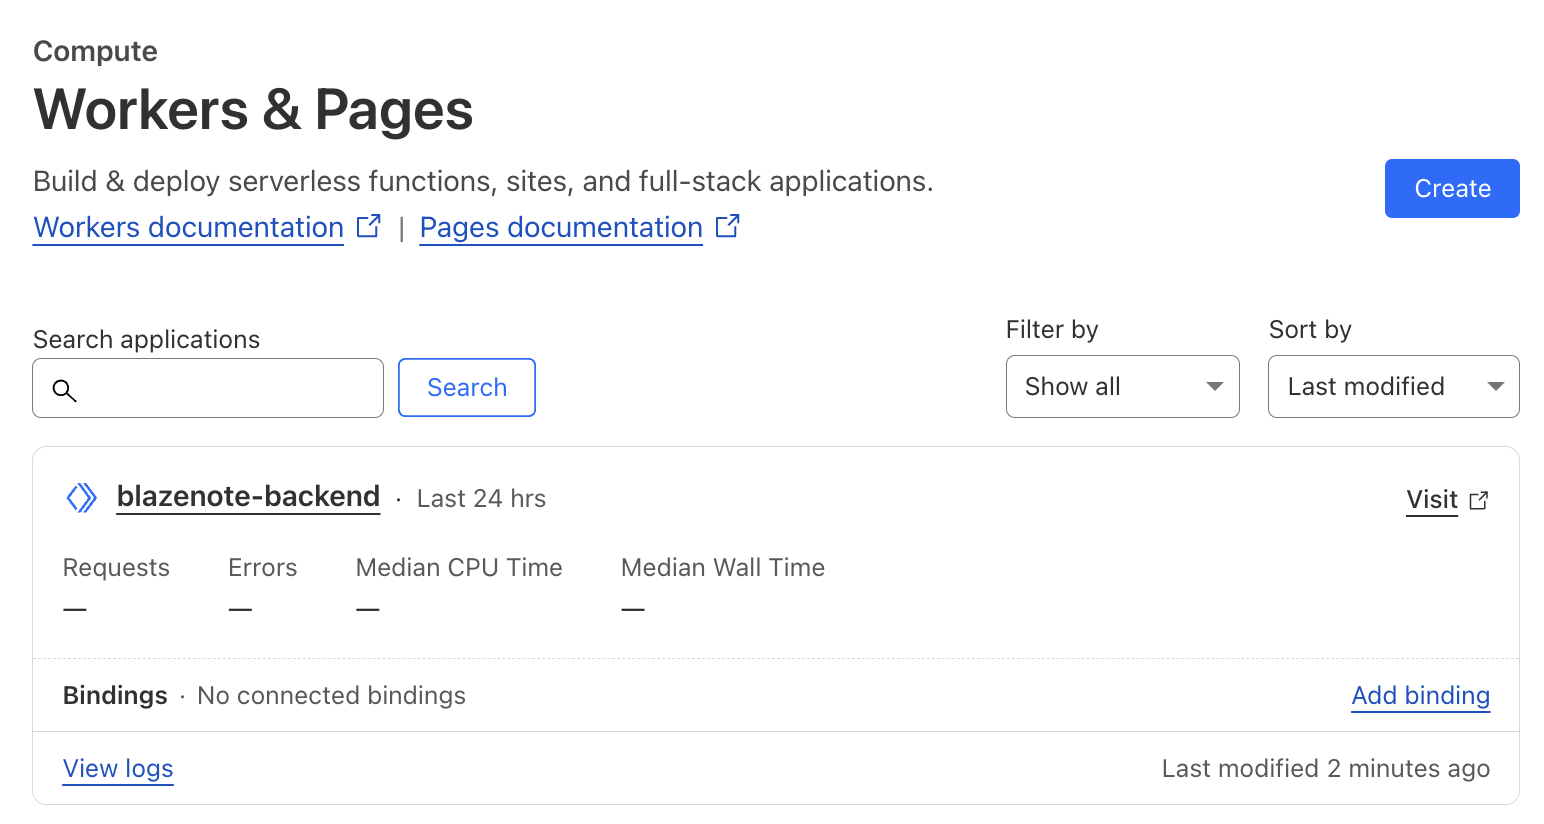Click the caret arrow in Filter by box

[x=1214, y=386]
